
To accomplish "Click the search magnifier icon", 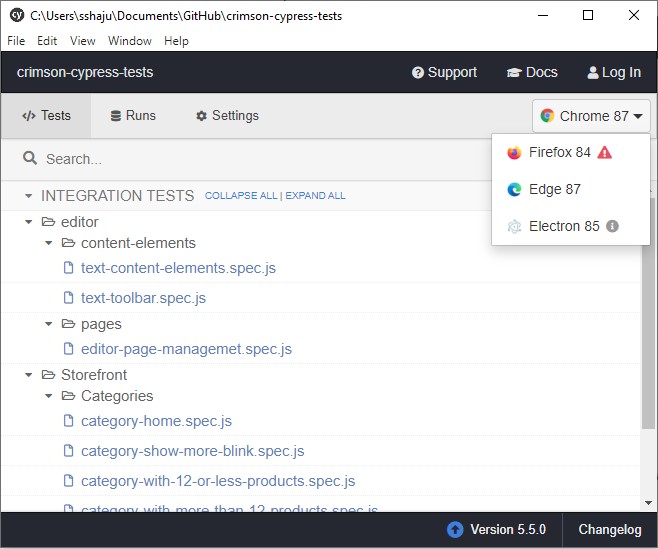I will pos(30,159).
